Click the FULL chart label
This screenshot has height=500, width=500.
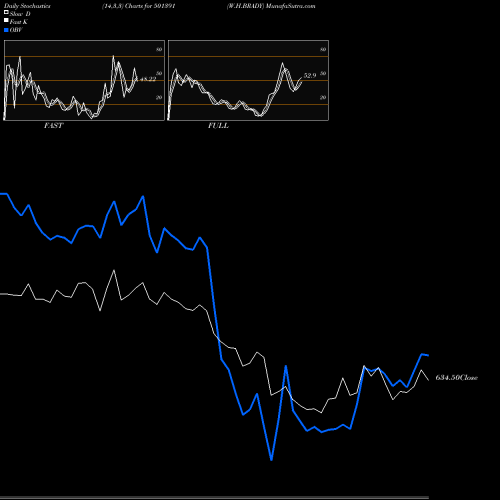[218, 125]
